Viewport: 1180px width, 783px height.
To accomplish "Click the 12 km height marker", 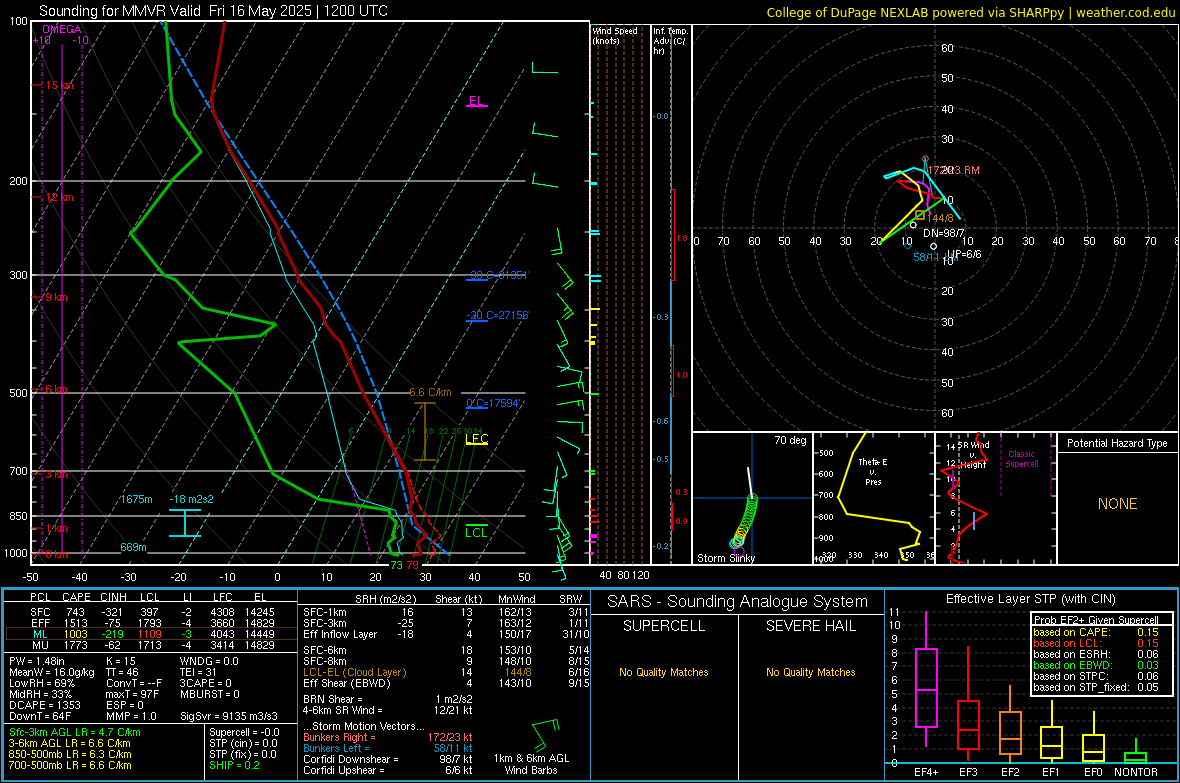I will 59,197.
